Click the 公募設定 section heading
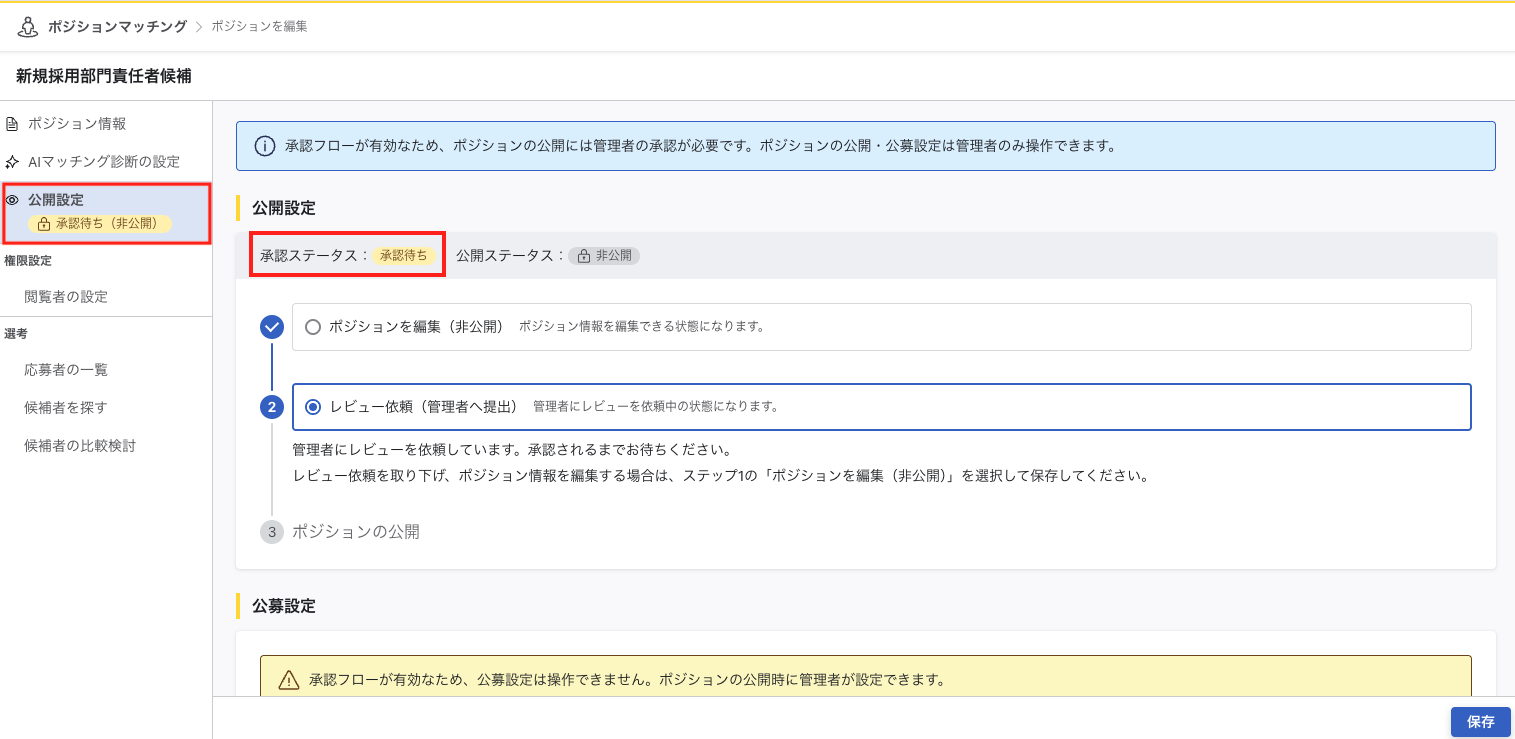Screen dimensions: 1515x739 click(284, 606)
